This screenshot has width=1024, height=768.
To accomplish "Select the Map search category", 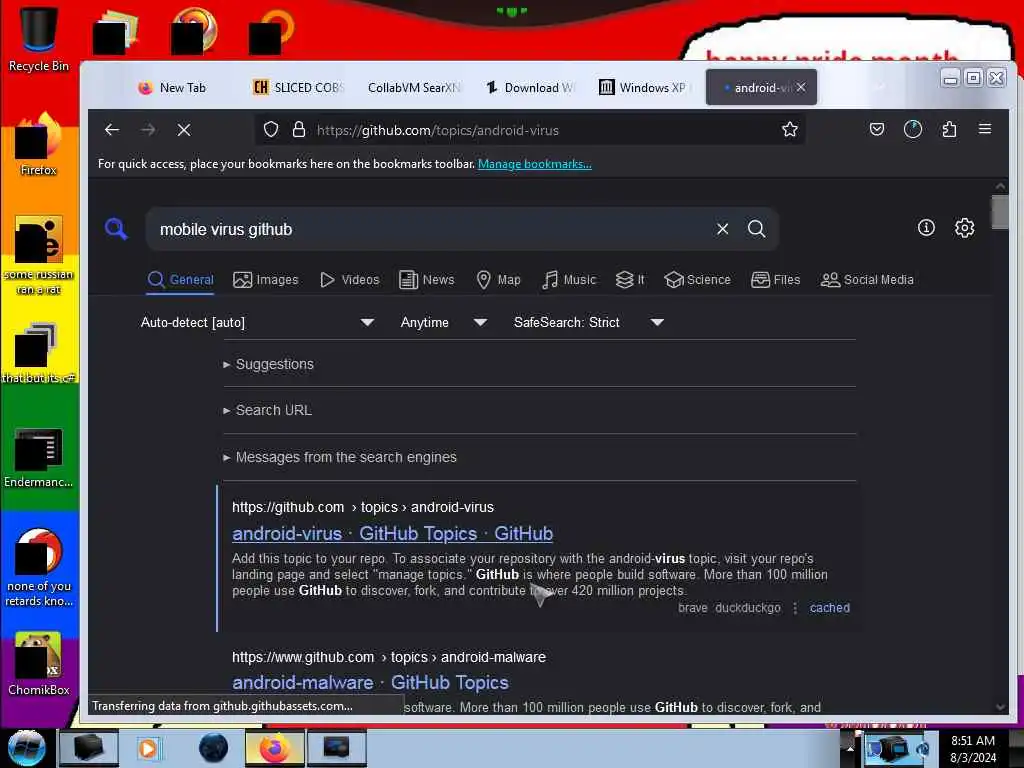I will (x=498, y=280).
